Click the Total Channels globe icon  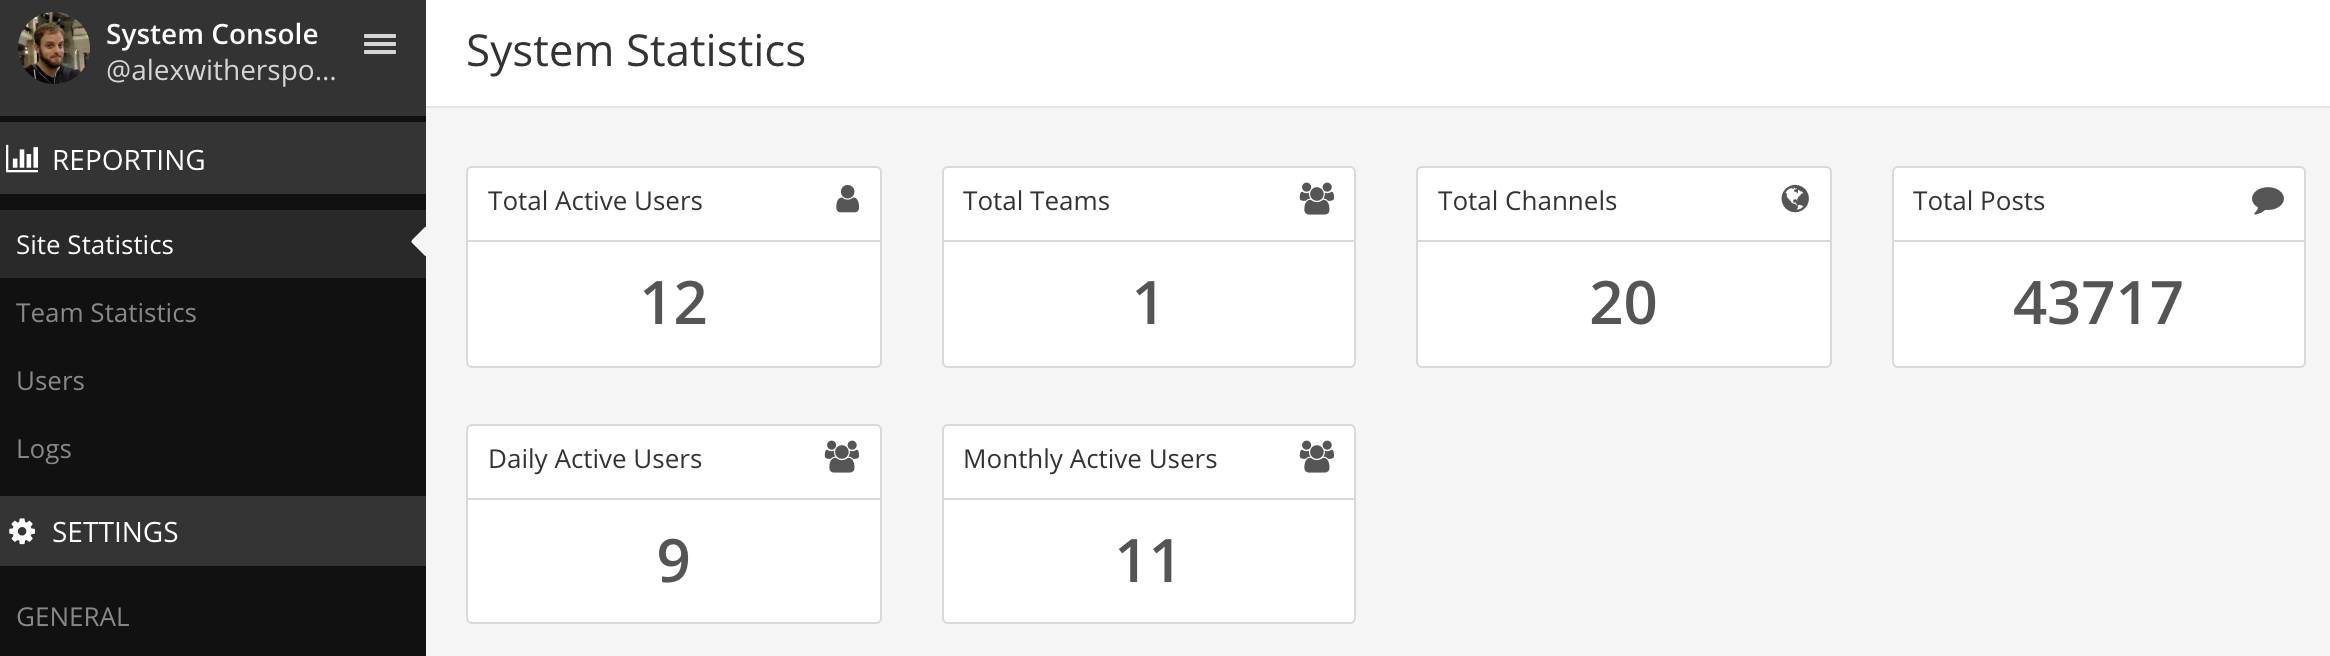1795,199
